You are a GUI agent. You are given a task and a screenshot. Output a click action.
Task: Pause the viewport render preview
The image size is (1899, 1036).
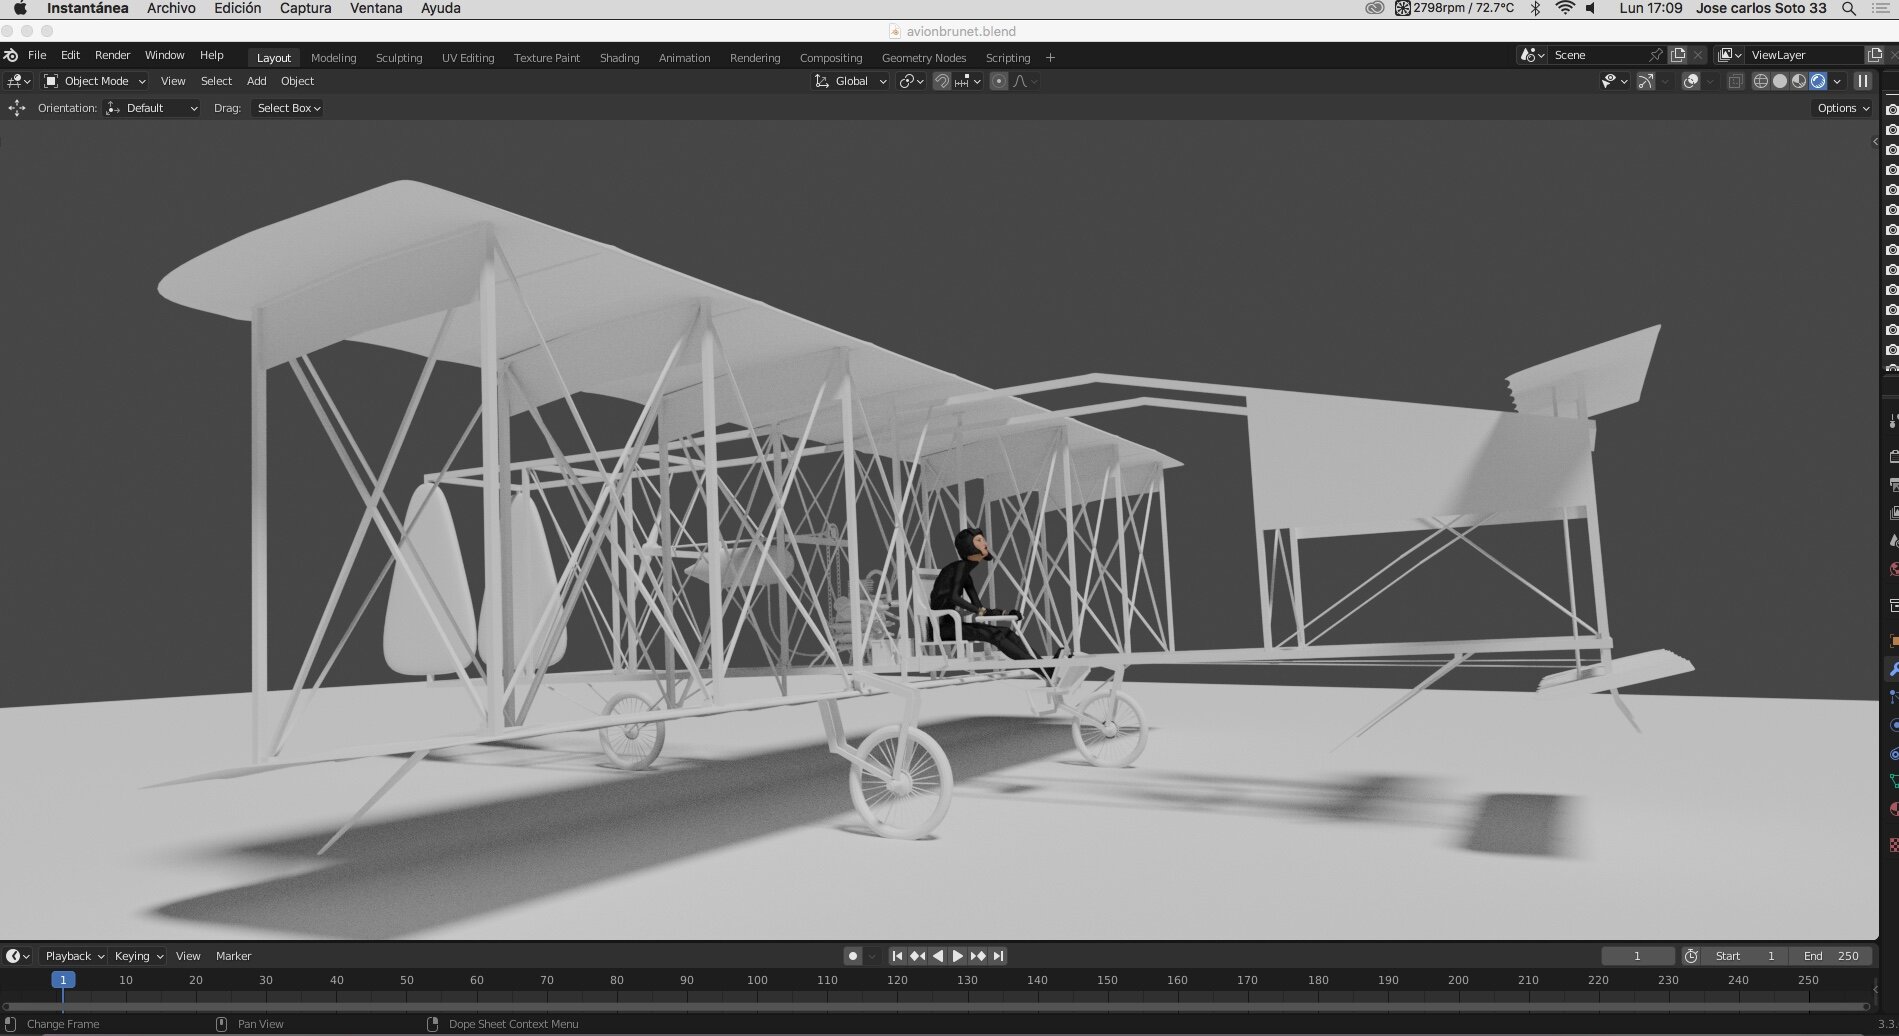click(x=1862, y=81)
